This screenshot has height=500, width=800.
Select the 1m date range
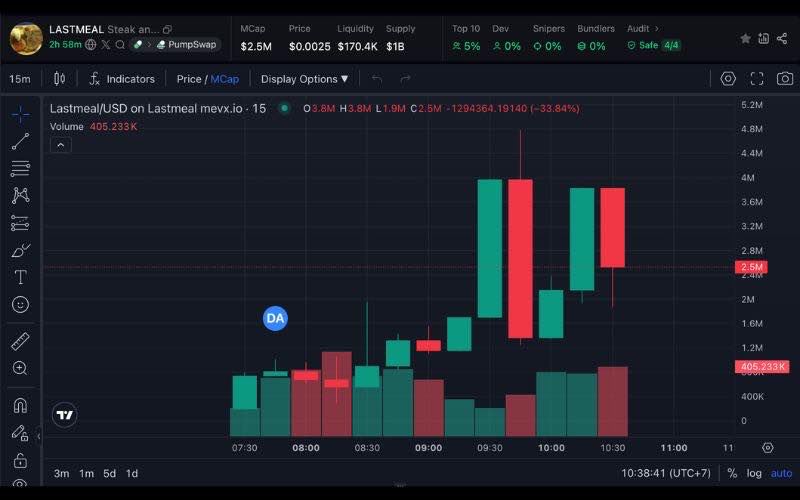pyautogui.click(x=86, y=473)
